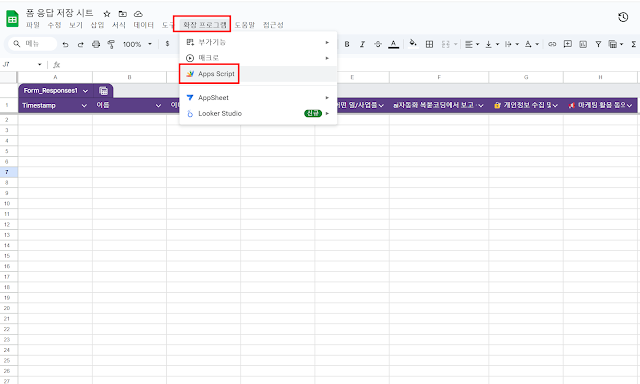The width and height of the screenshot is (640, 384).
Task: Apply currency format with the $ button
Action: pos(167,44)
